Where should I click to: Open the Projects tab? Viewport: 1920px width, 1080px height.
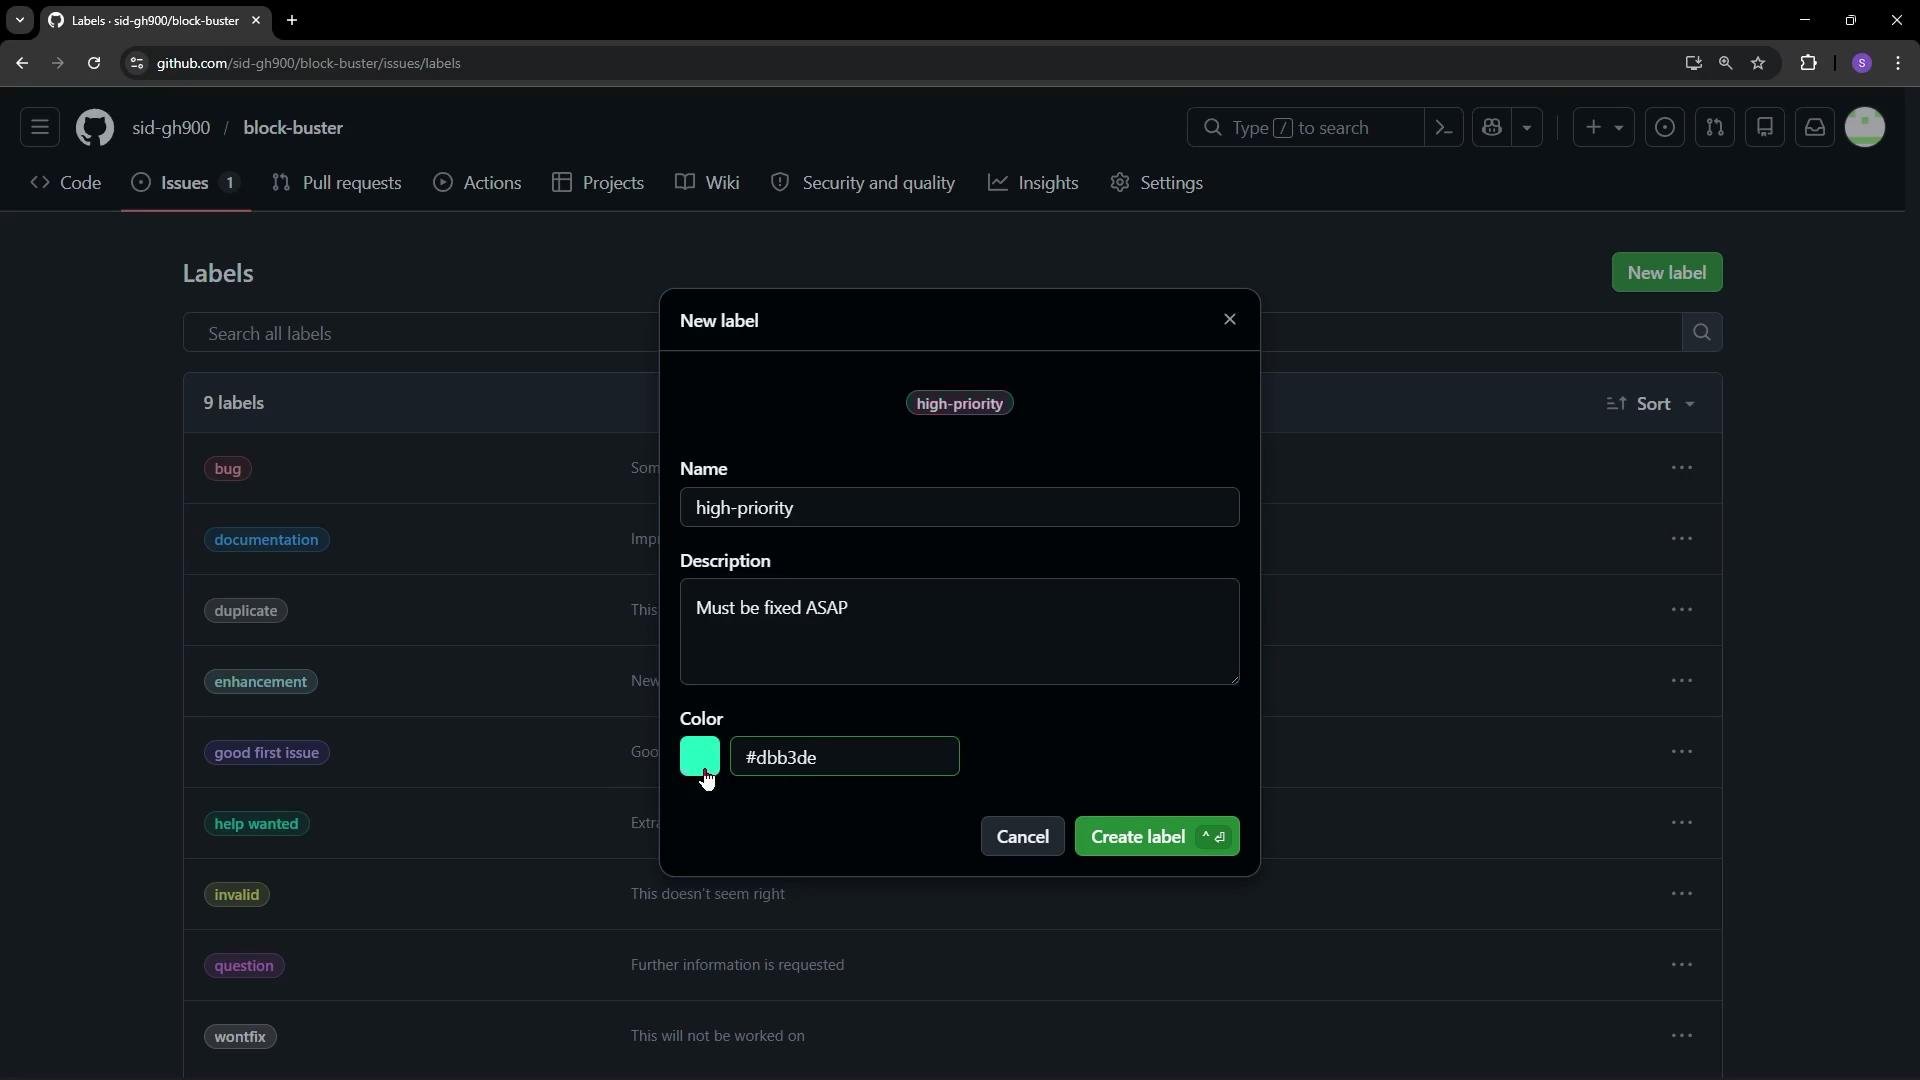(598, 183)
